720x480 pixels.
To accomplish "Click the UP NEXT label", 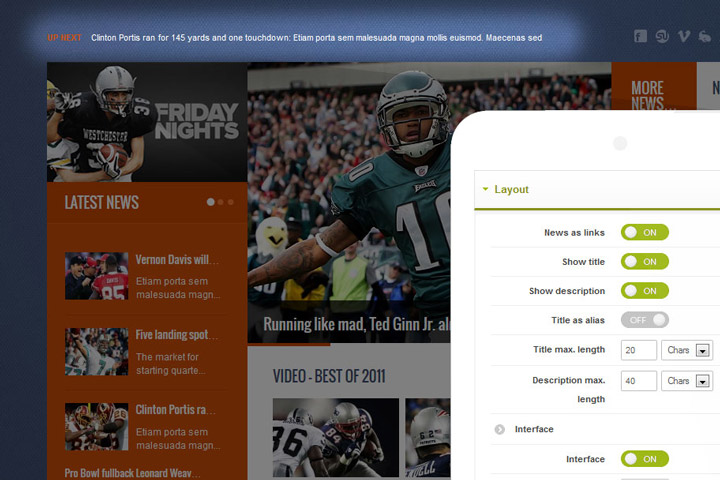I will [x=64, y=38].
